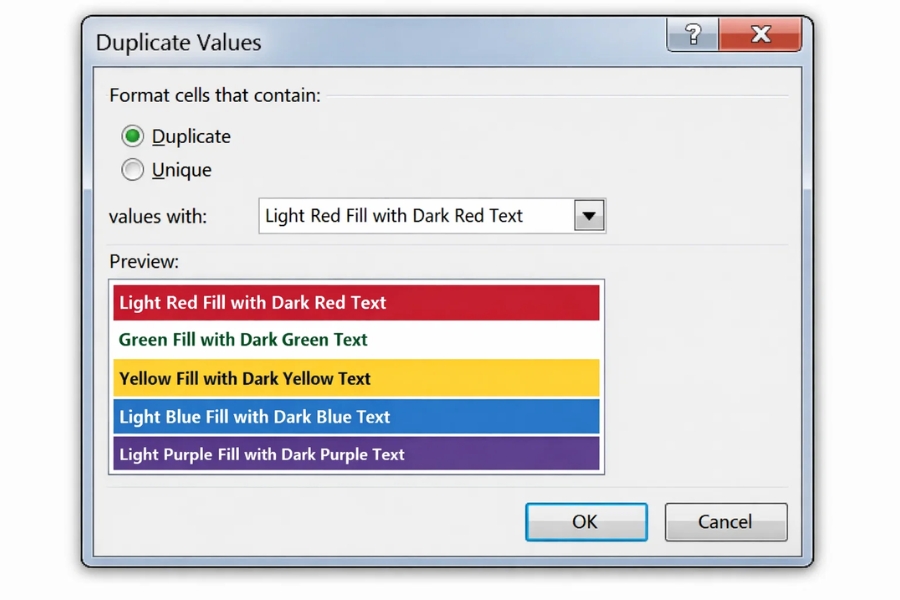The height and width of the screenshot is (600, 900).
Task: Toggle formatting to Unique values
Action: coord(131,170)
